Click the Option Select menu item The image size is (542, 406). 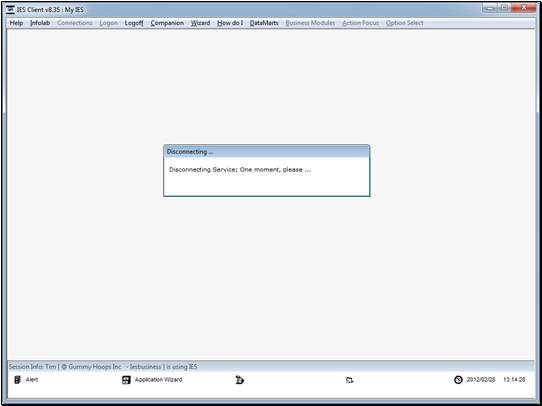pyautogui.click(x=404, y=23)
